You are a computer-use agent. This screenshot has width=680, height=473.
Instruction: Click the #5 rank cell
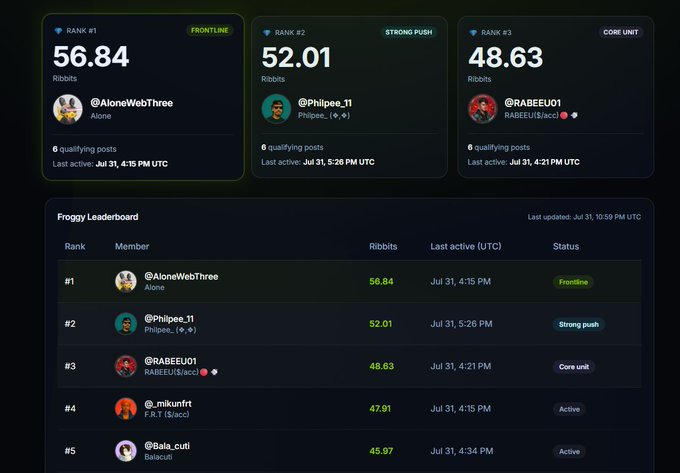point(70,451)
